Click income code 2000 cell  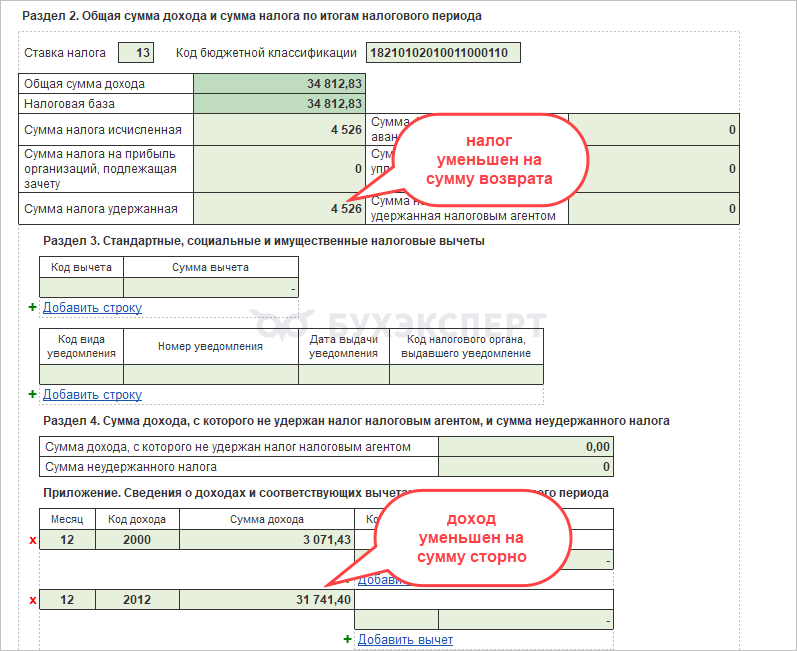[137, 540]
